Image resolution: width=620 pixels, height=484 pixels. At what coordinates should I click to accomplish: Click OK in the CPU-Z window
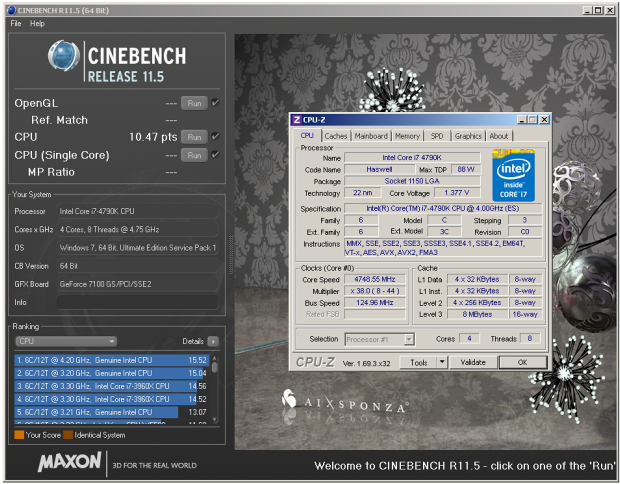pyautogui.click(x=523, y=363)
